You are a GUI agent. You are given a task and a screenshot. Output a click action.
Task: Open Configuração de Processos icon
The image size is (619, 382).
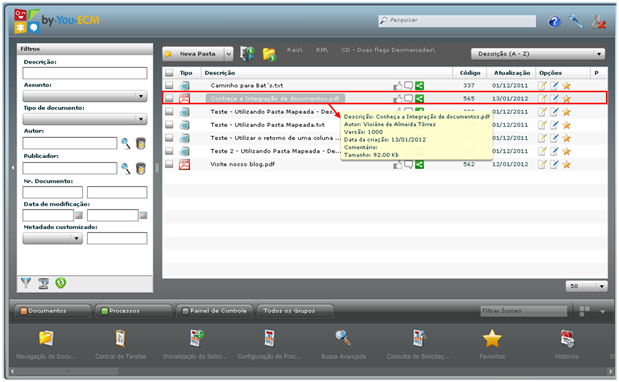click(270, 339)
